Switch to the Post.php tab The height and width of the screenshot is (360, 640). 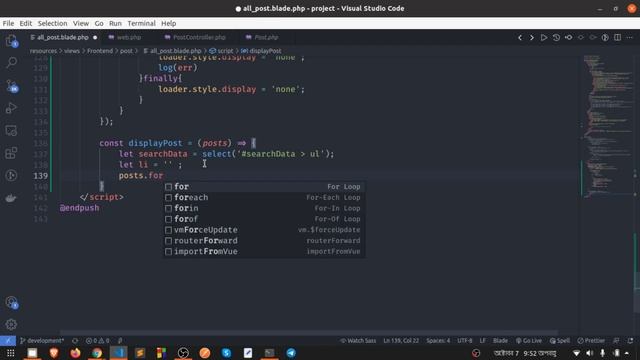(x=266, y=37)
